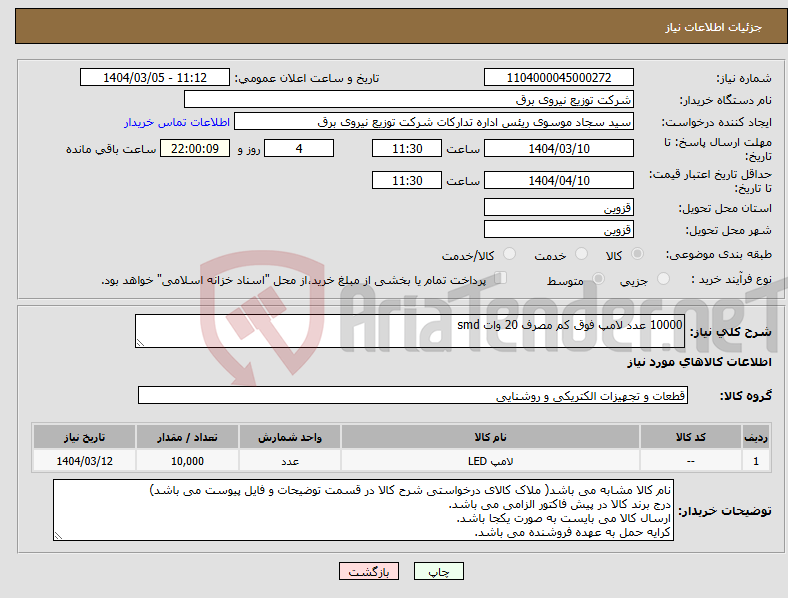Click the اطلاعات کالاهای مورد نیاز heading

tap(699, 362)
